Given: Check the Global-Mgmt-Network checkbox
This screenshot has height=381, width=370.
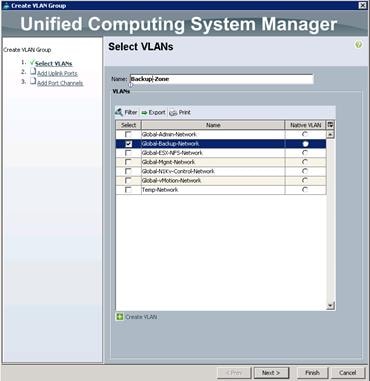Looking at the screenshot, I should (128, 162).
